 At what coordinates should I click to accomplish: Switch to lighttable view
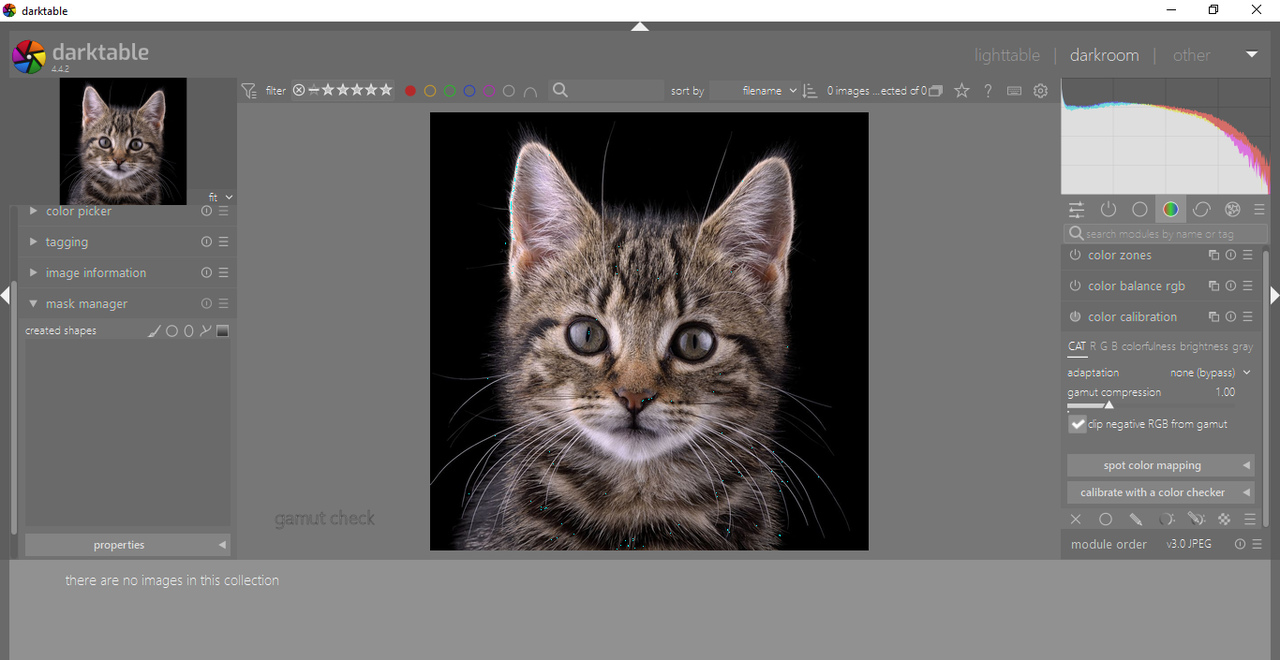[1007, 55]
